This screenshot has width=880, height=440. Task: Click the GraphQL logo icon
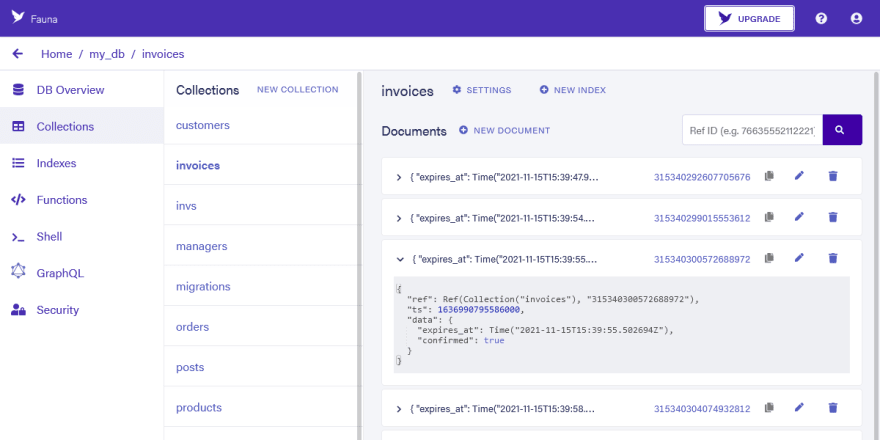pyautogui.click(x=18, y=271)
